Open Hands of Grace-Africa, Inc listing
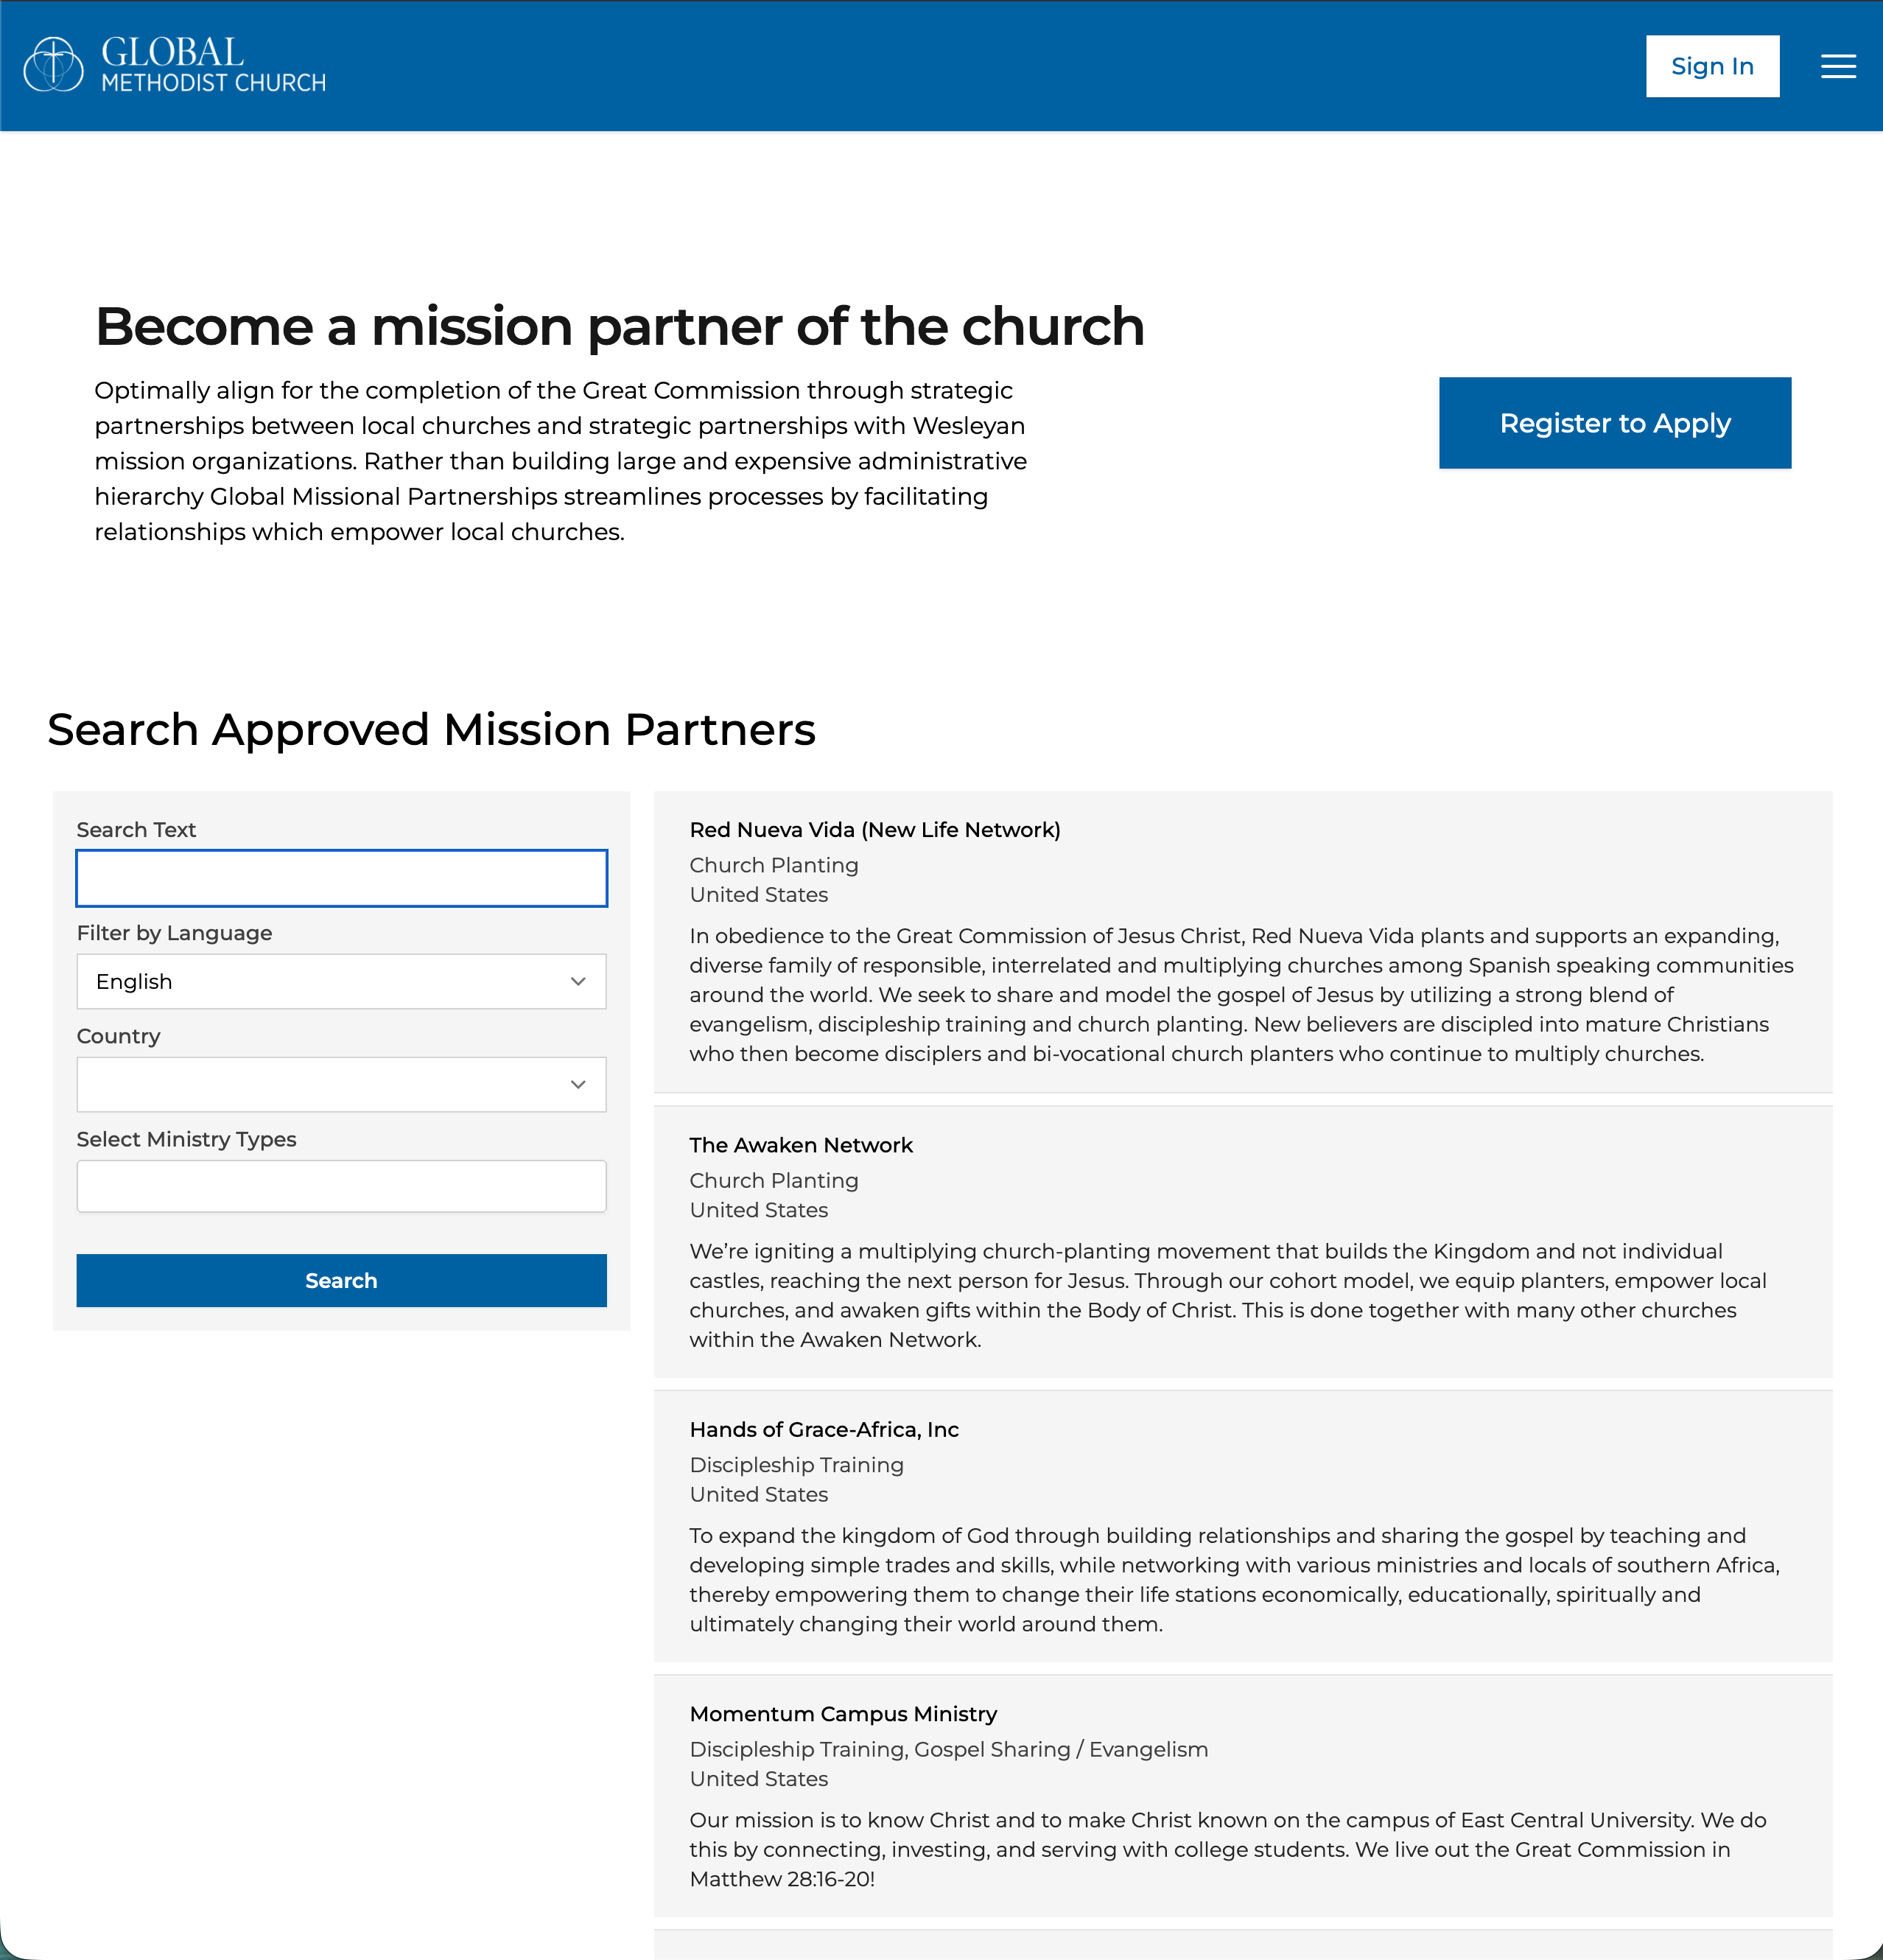Image resolution: width=1883 pixels, height=1960 pixels. 824,1430
